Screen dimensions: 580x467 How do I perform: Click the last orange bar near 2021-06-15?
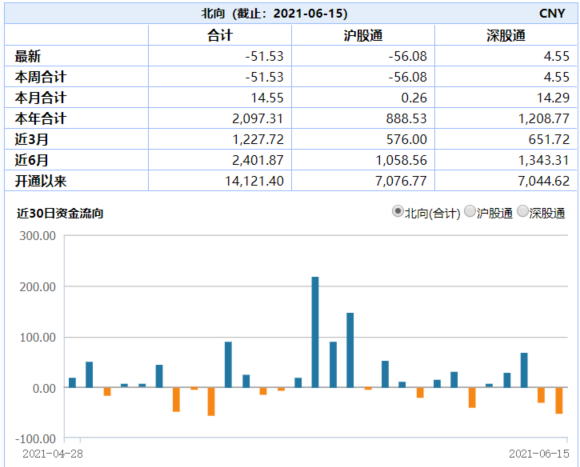pyautogui.click(x=559, y=400)
